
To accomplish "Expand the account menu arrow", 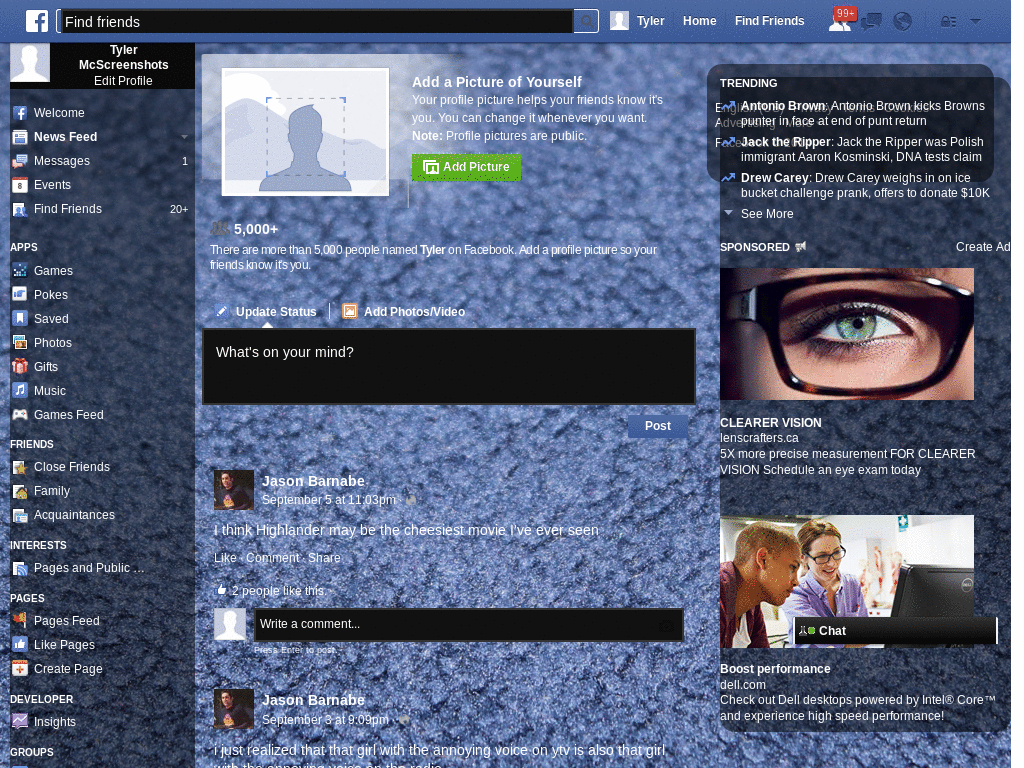I will [x=976, y=21].
